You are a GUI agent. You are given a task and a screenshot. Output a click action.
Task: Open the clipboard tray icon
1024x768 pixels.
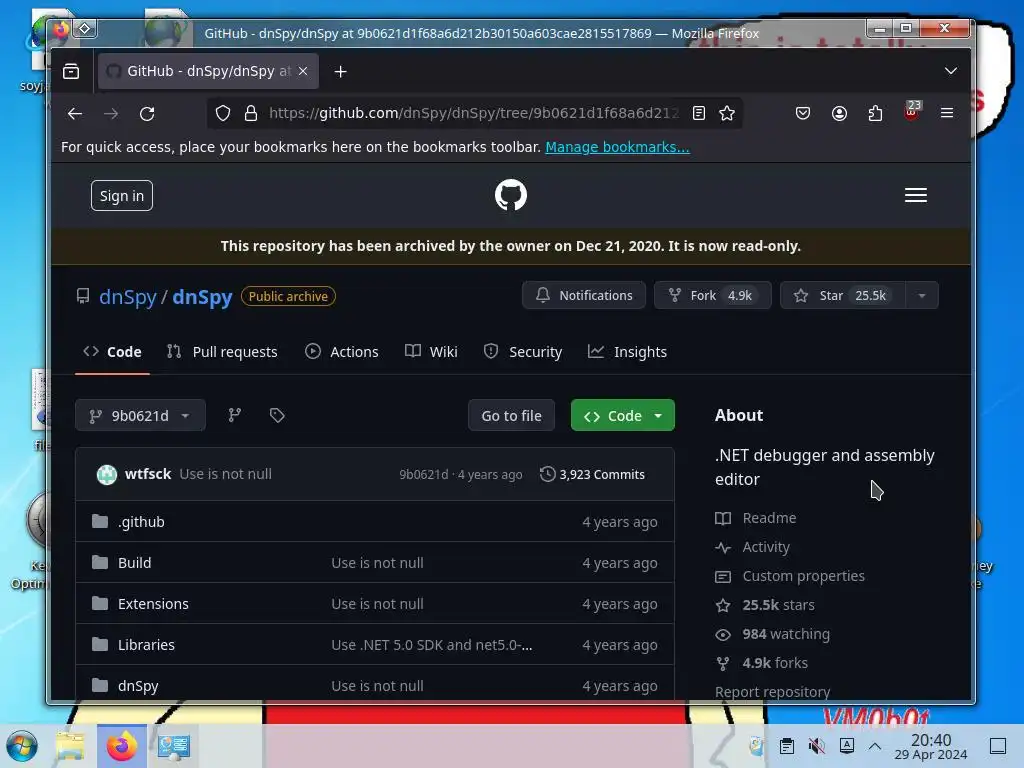coord(787,746)
